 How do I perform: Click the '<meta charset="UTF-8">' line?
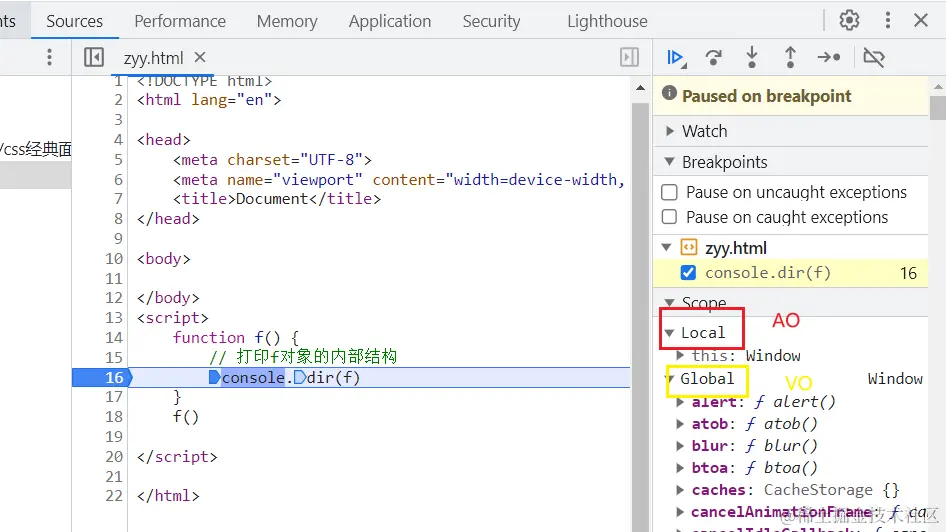[272, 160]
